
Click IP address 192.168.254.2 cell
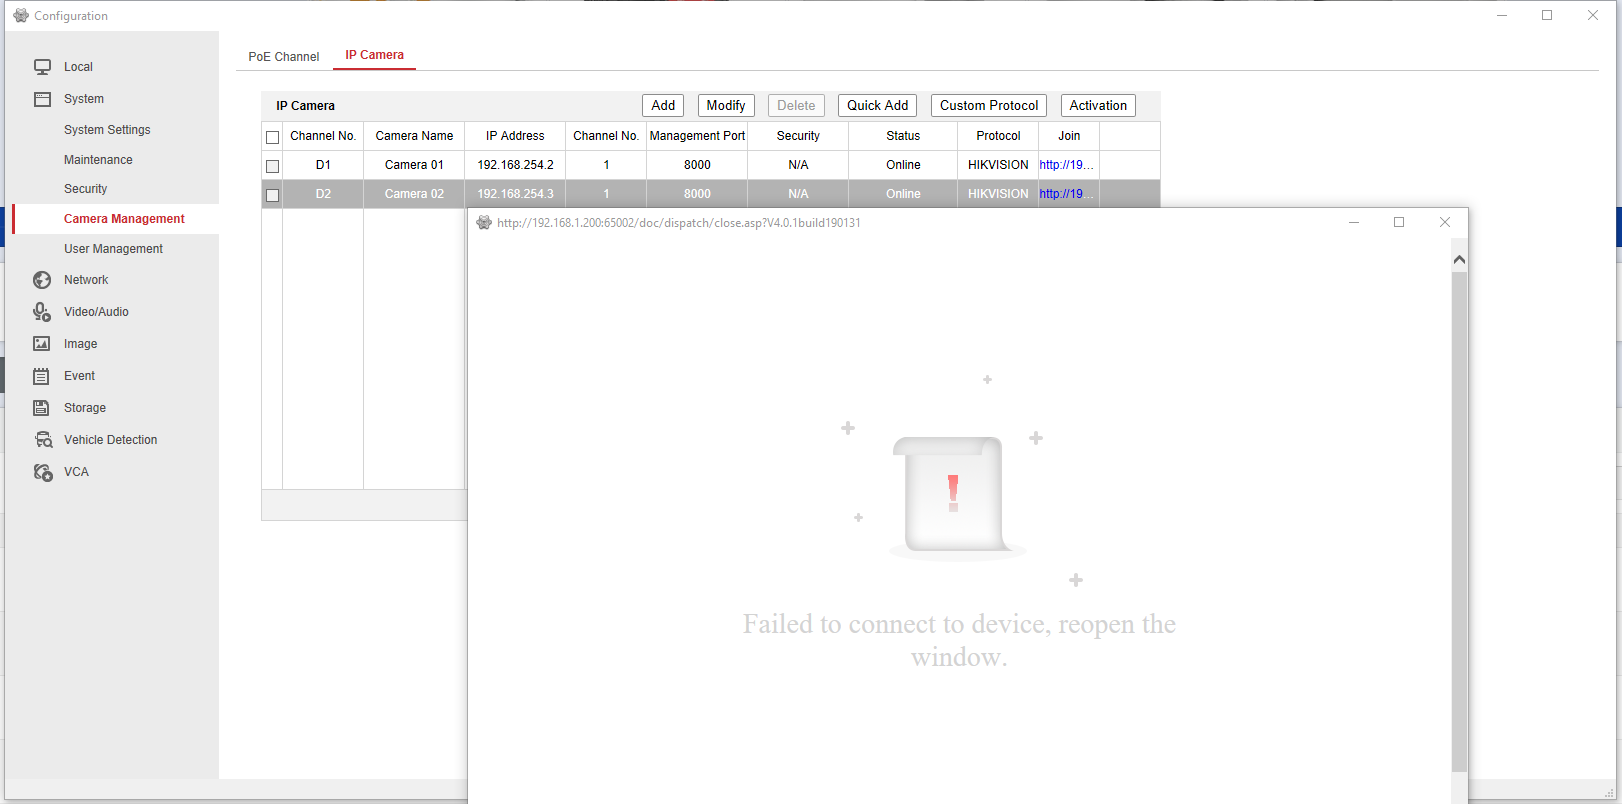pos(515,165)
